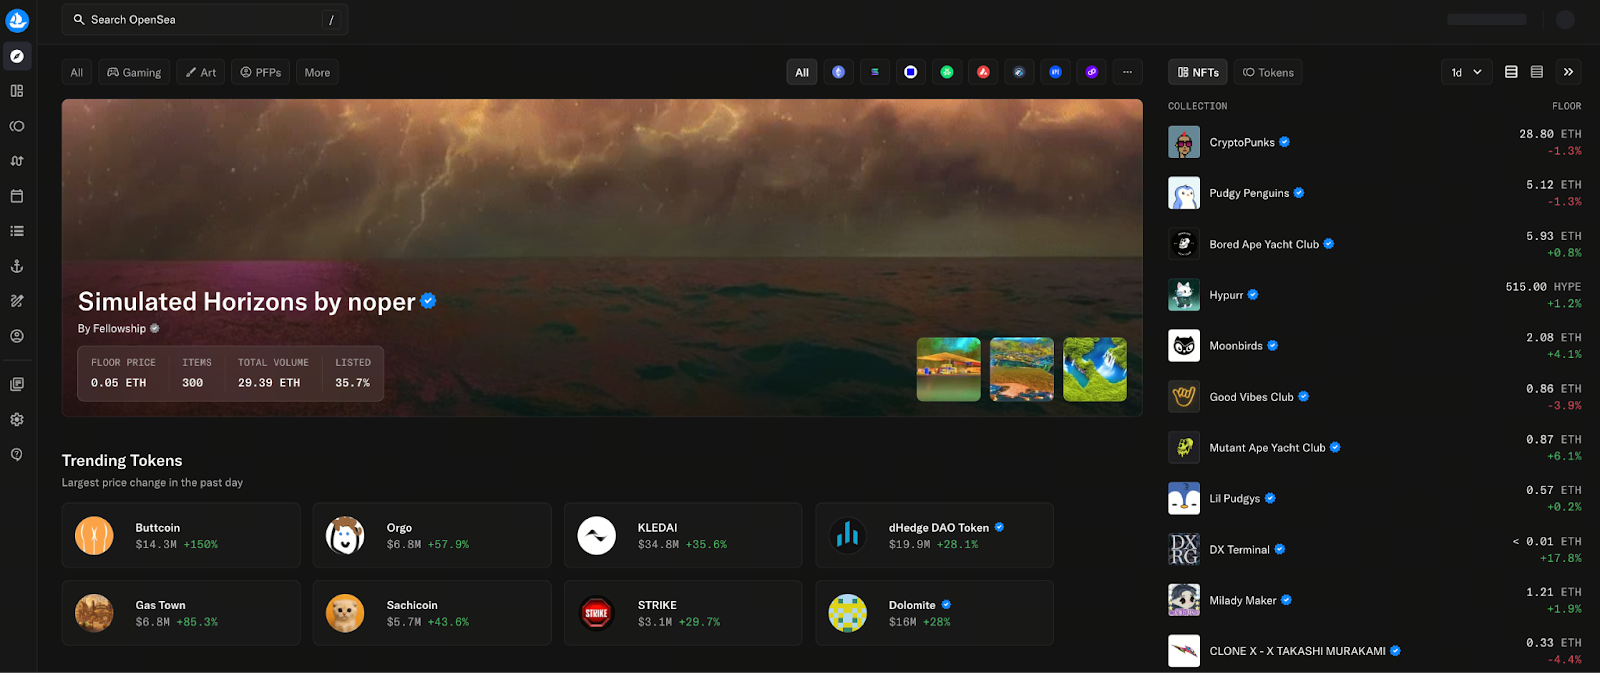
Task: Open the 1d time range dropdown
Action: pyautogui.click(x=1466, y=72)
